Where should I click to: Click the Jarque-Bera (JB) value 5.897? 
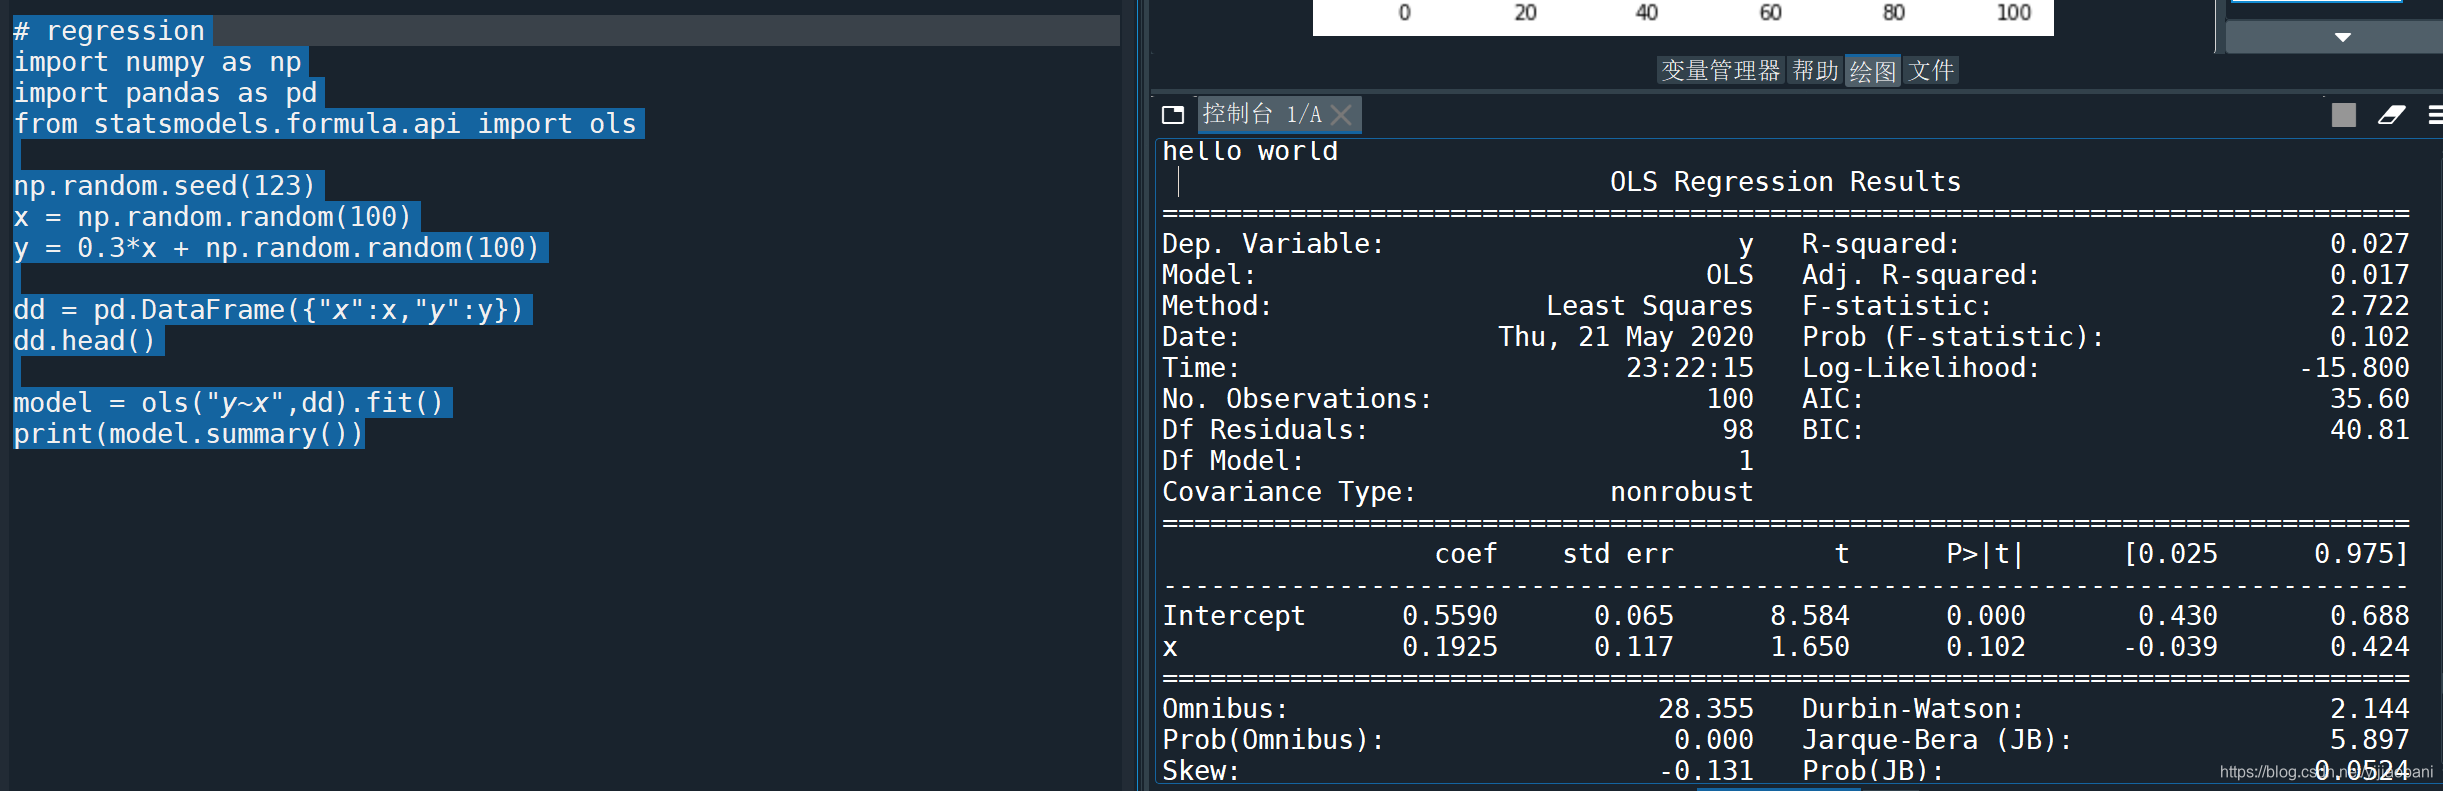point(2370,740)
